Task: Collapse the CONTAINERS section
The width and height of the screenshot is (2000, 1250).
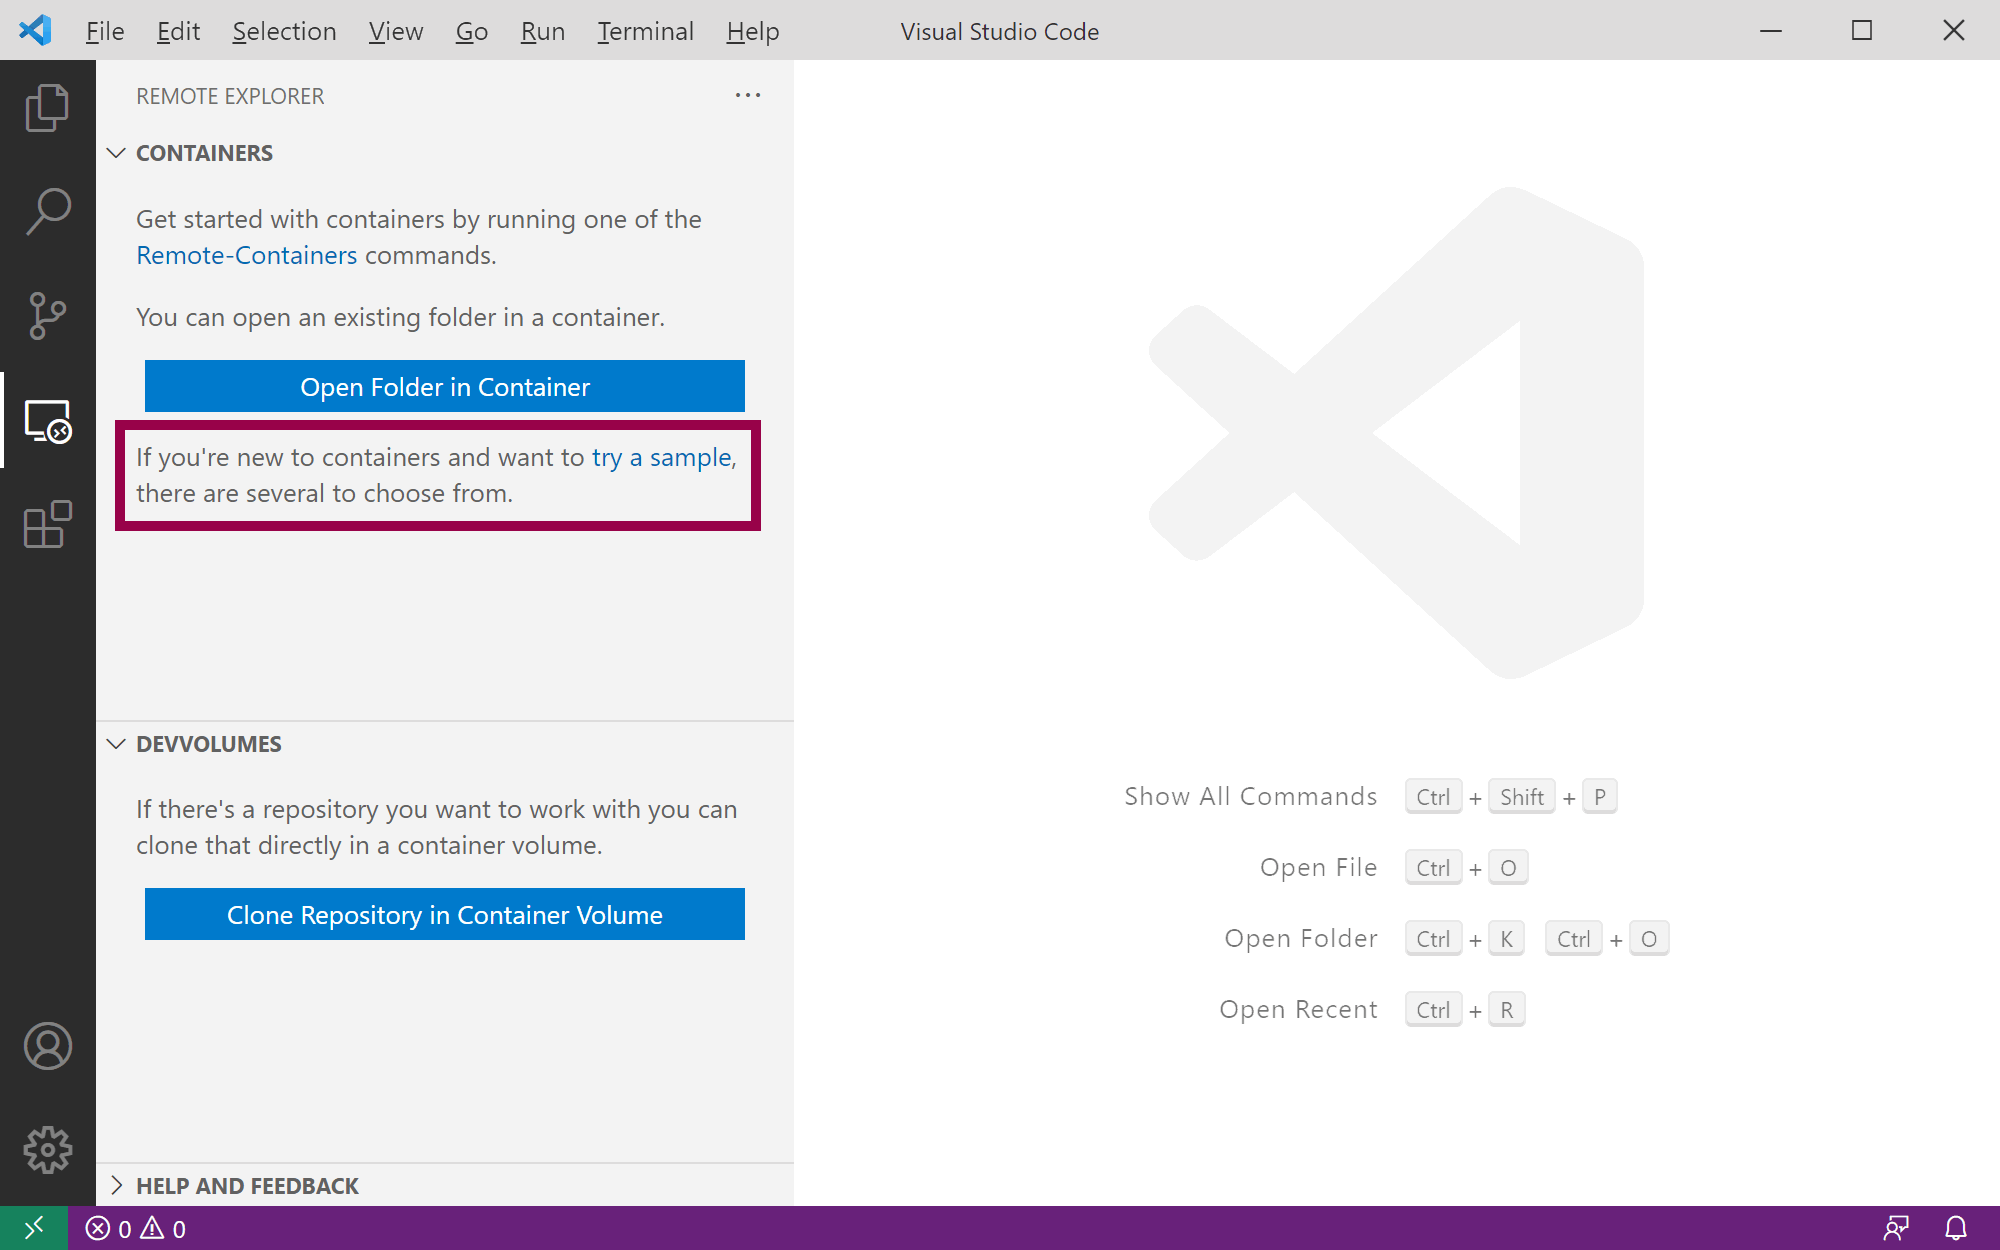Action: (117, 153)
